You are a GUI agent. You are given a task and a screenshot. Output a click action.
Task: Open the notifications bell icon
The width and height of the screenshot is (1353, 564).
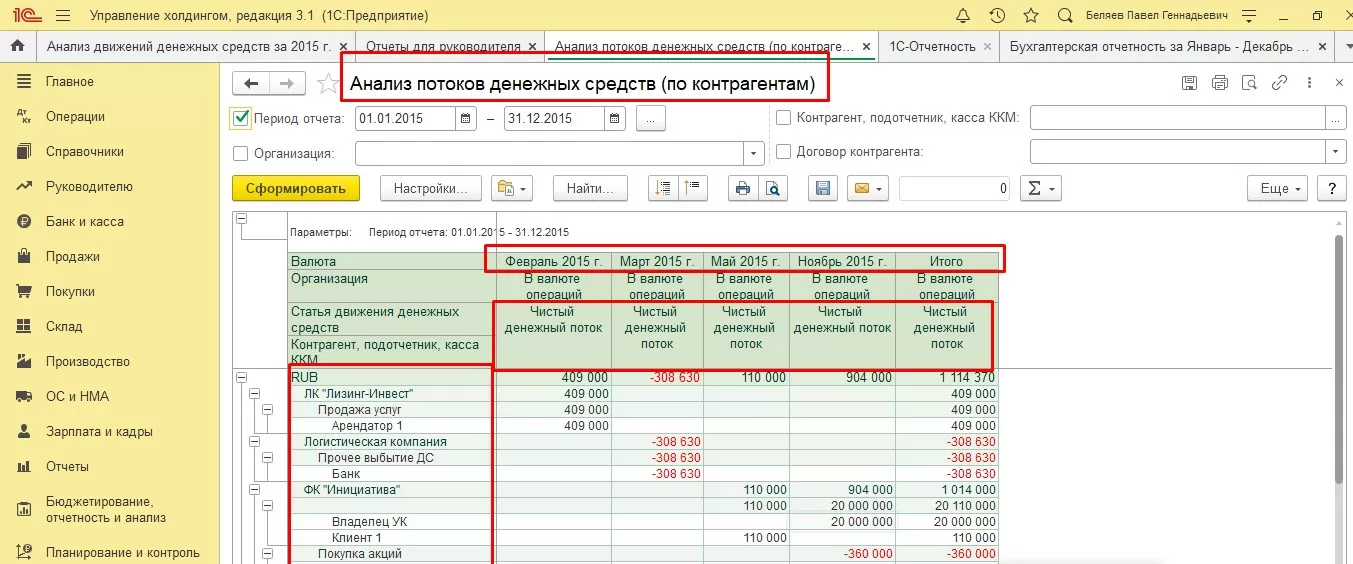coord(963,16)
